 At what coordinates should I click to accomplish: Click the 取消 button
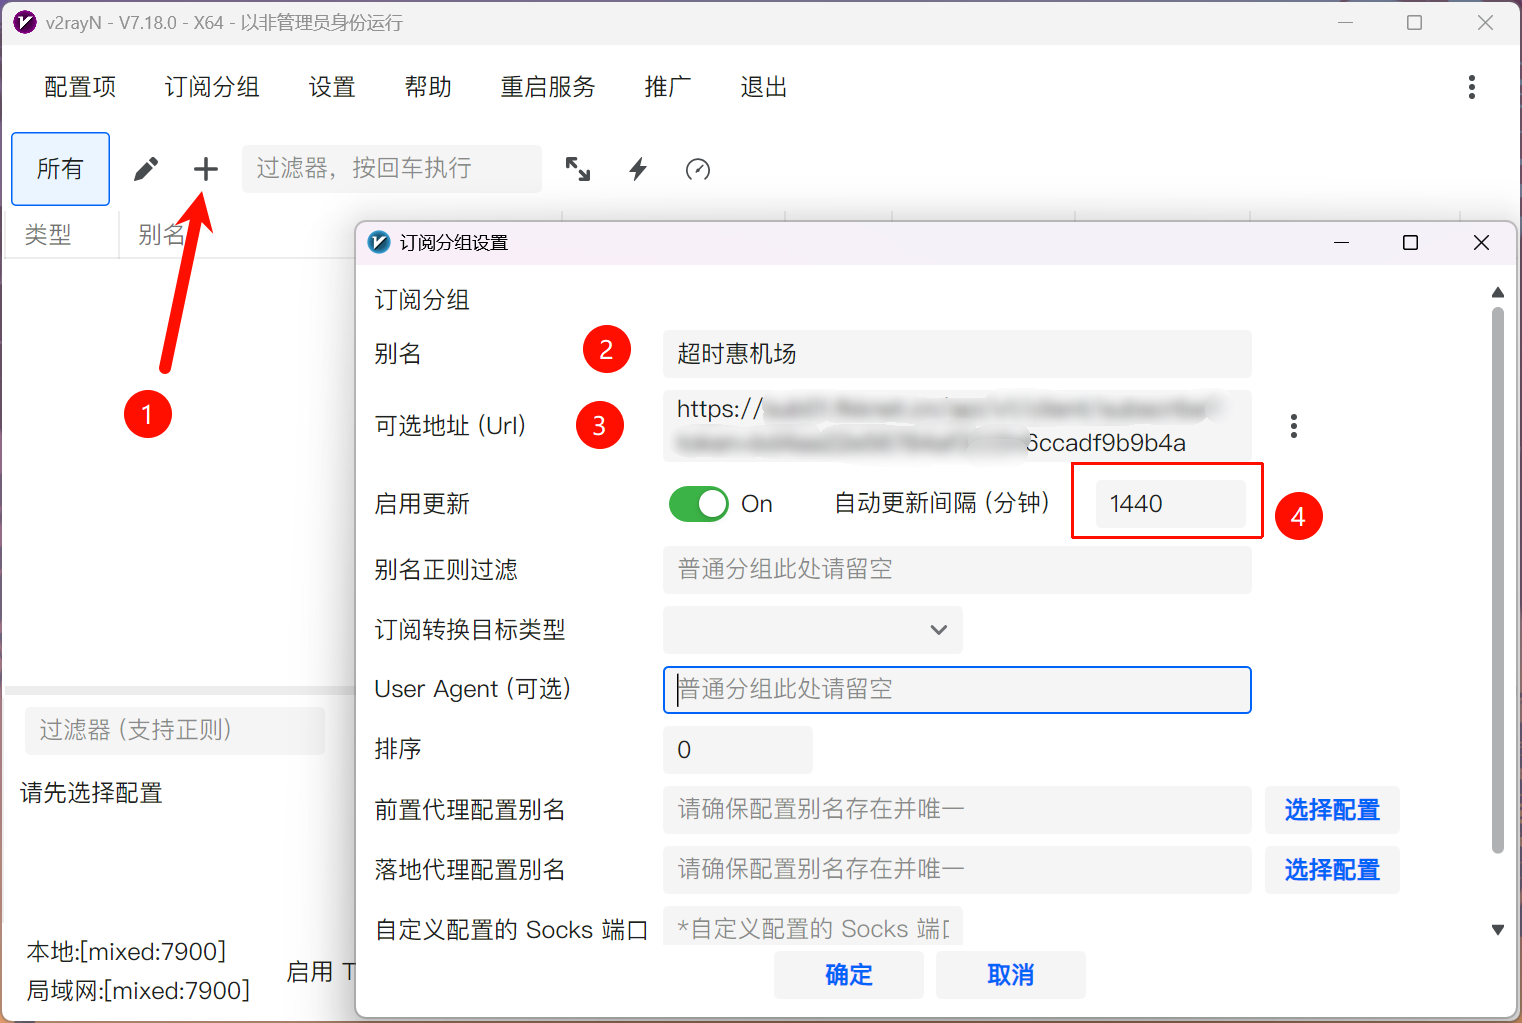(x=1010, y=975)
